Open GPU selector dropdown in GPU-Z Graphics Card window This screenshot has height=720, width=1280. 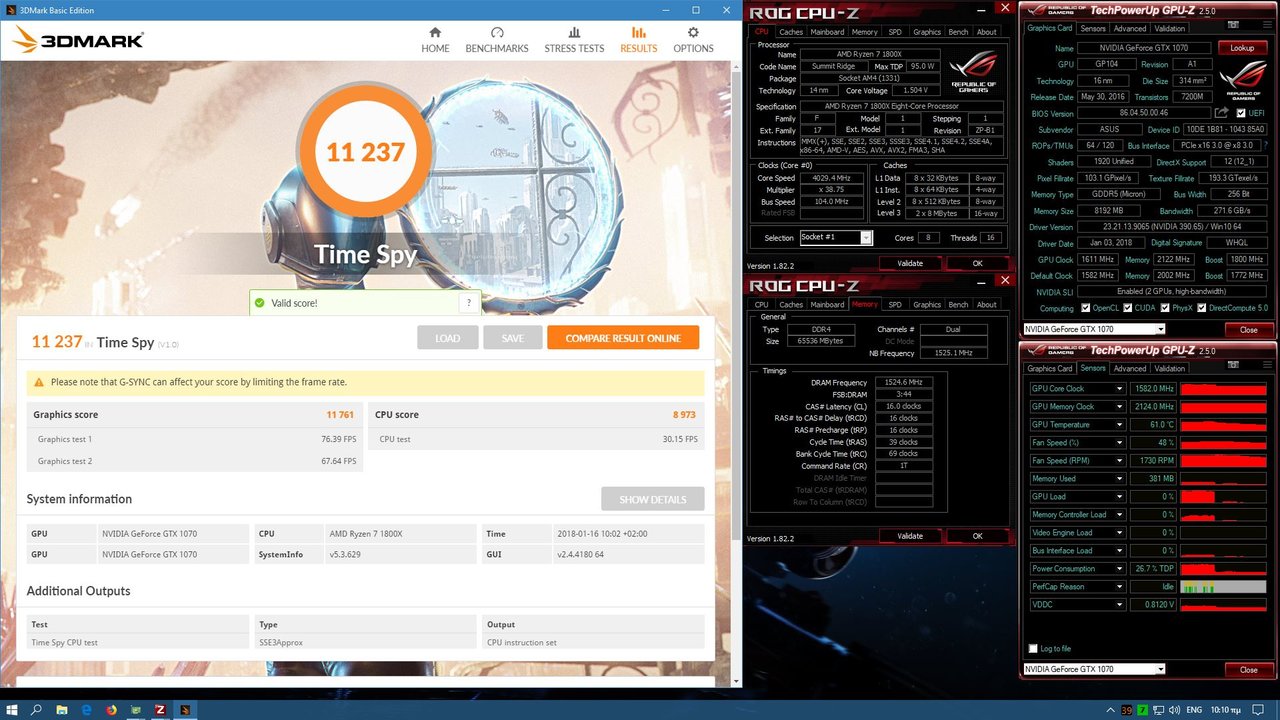[x=1094, y=329]
